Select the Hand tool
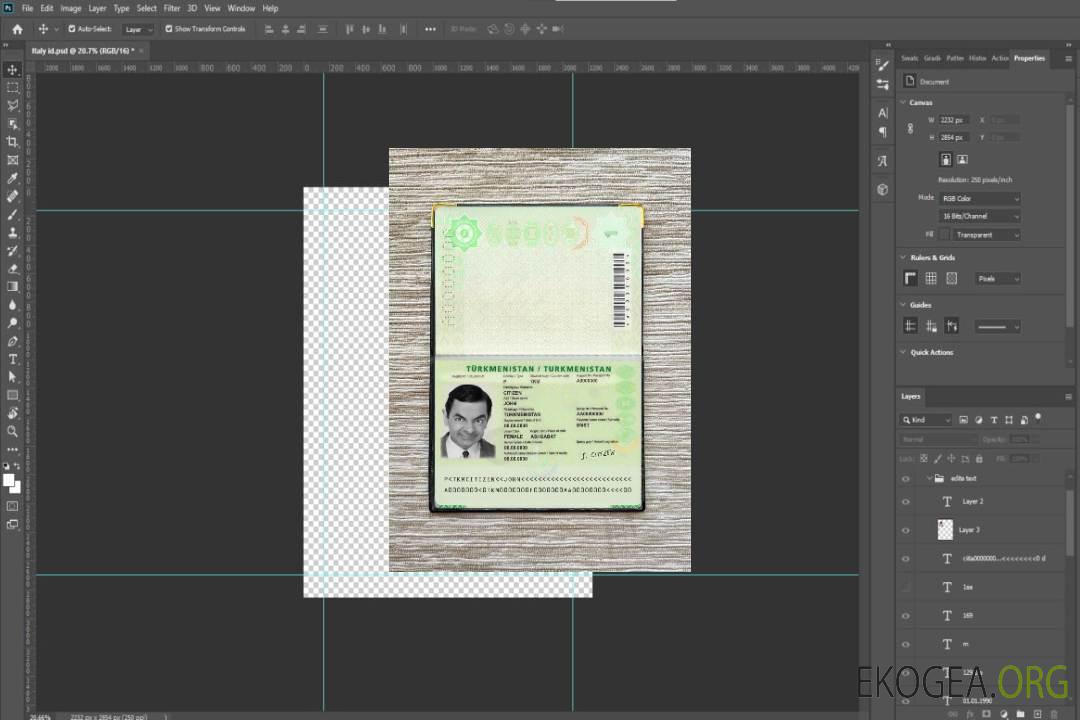The image size is (1080, 720). pyautogui.click(x=12, y=413)
